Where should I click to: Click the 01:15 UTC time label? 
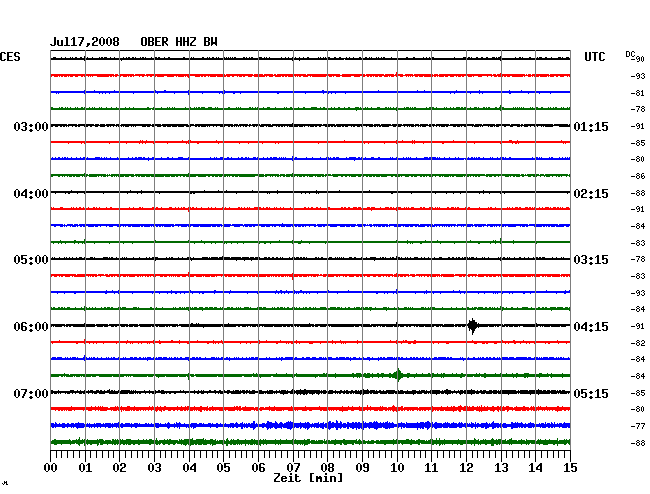pyautogui.click(x=591, y=126)
